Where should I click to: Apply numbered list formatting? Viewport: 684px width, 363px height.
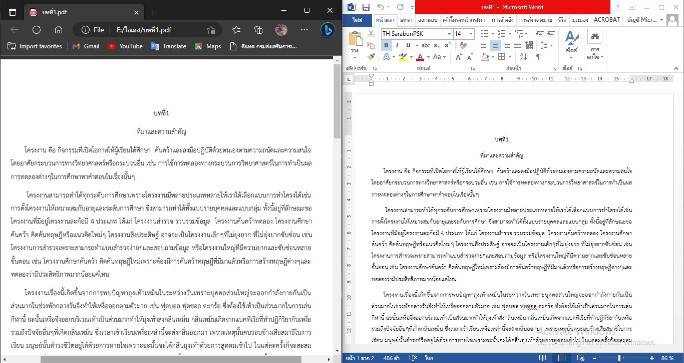tap(502, 34)
